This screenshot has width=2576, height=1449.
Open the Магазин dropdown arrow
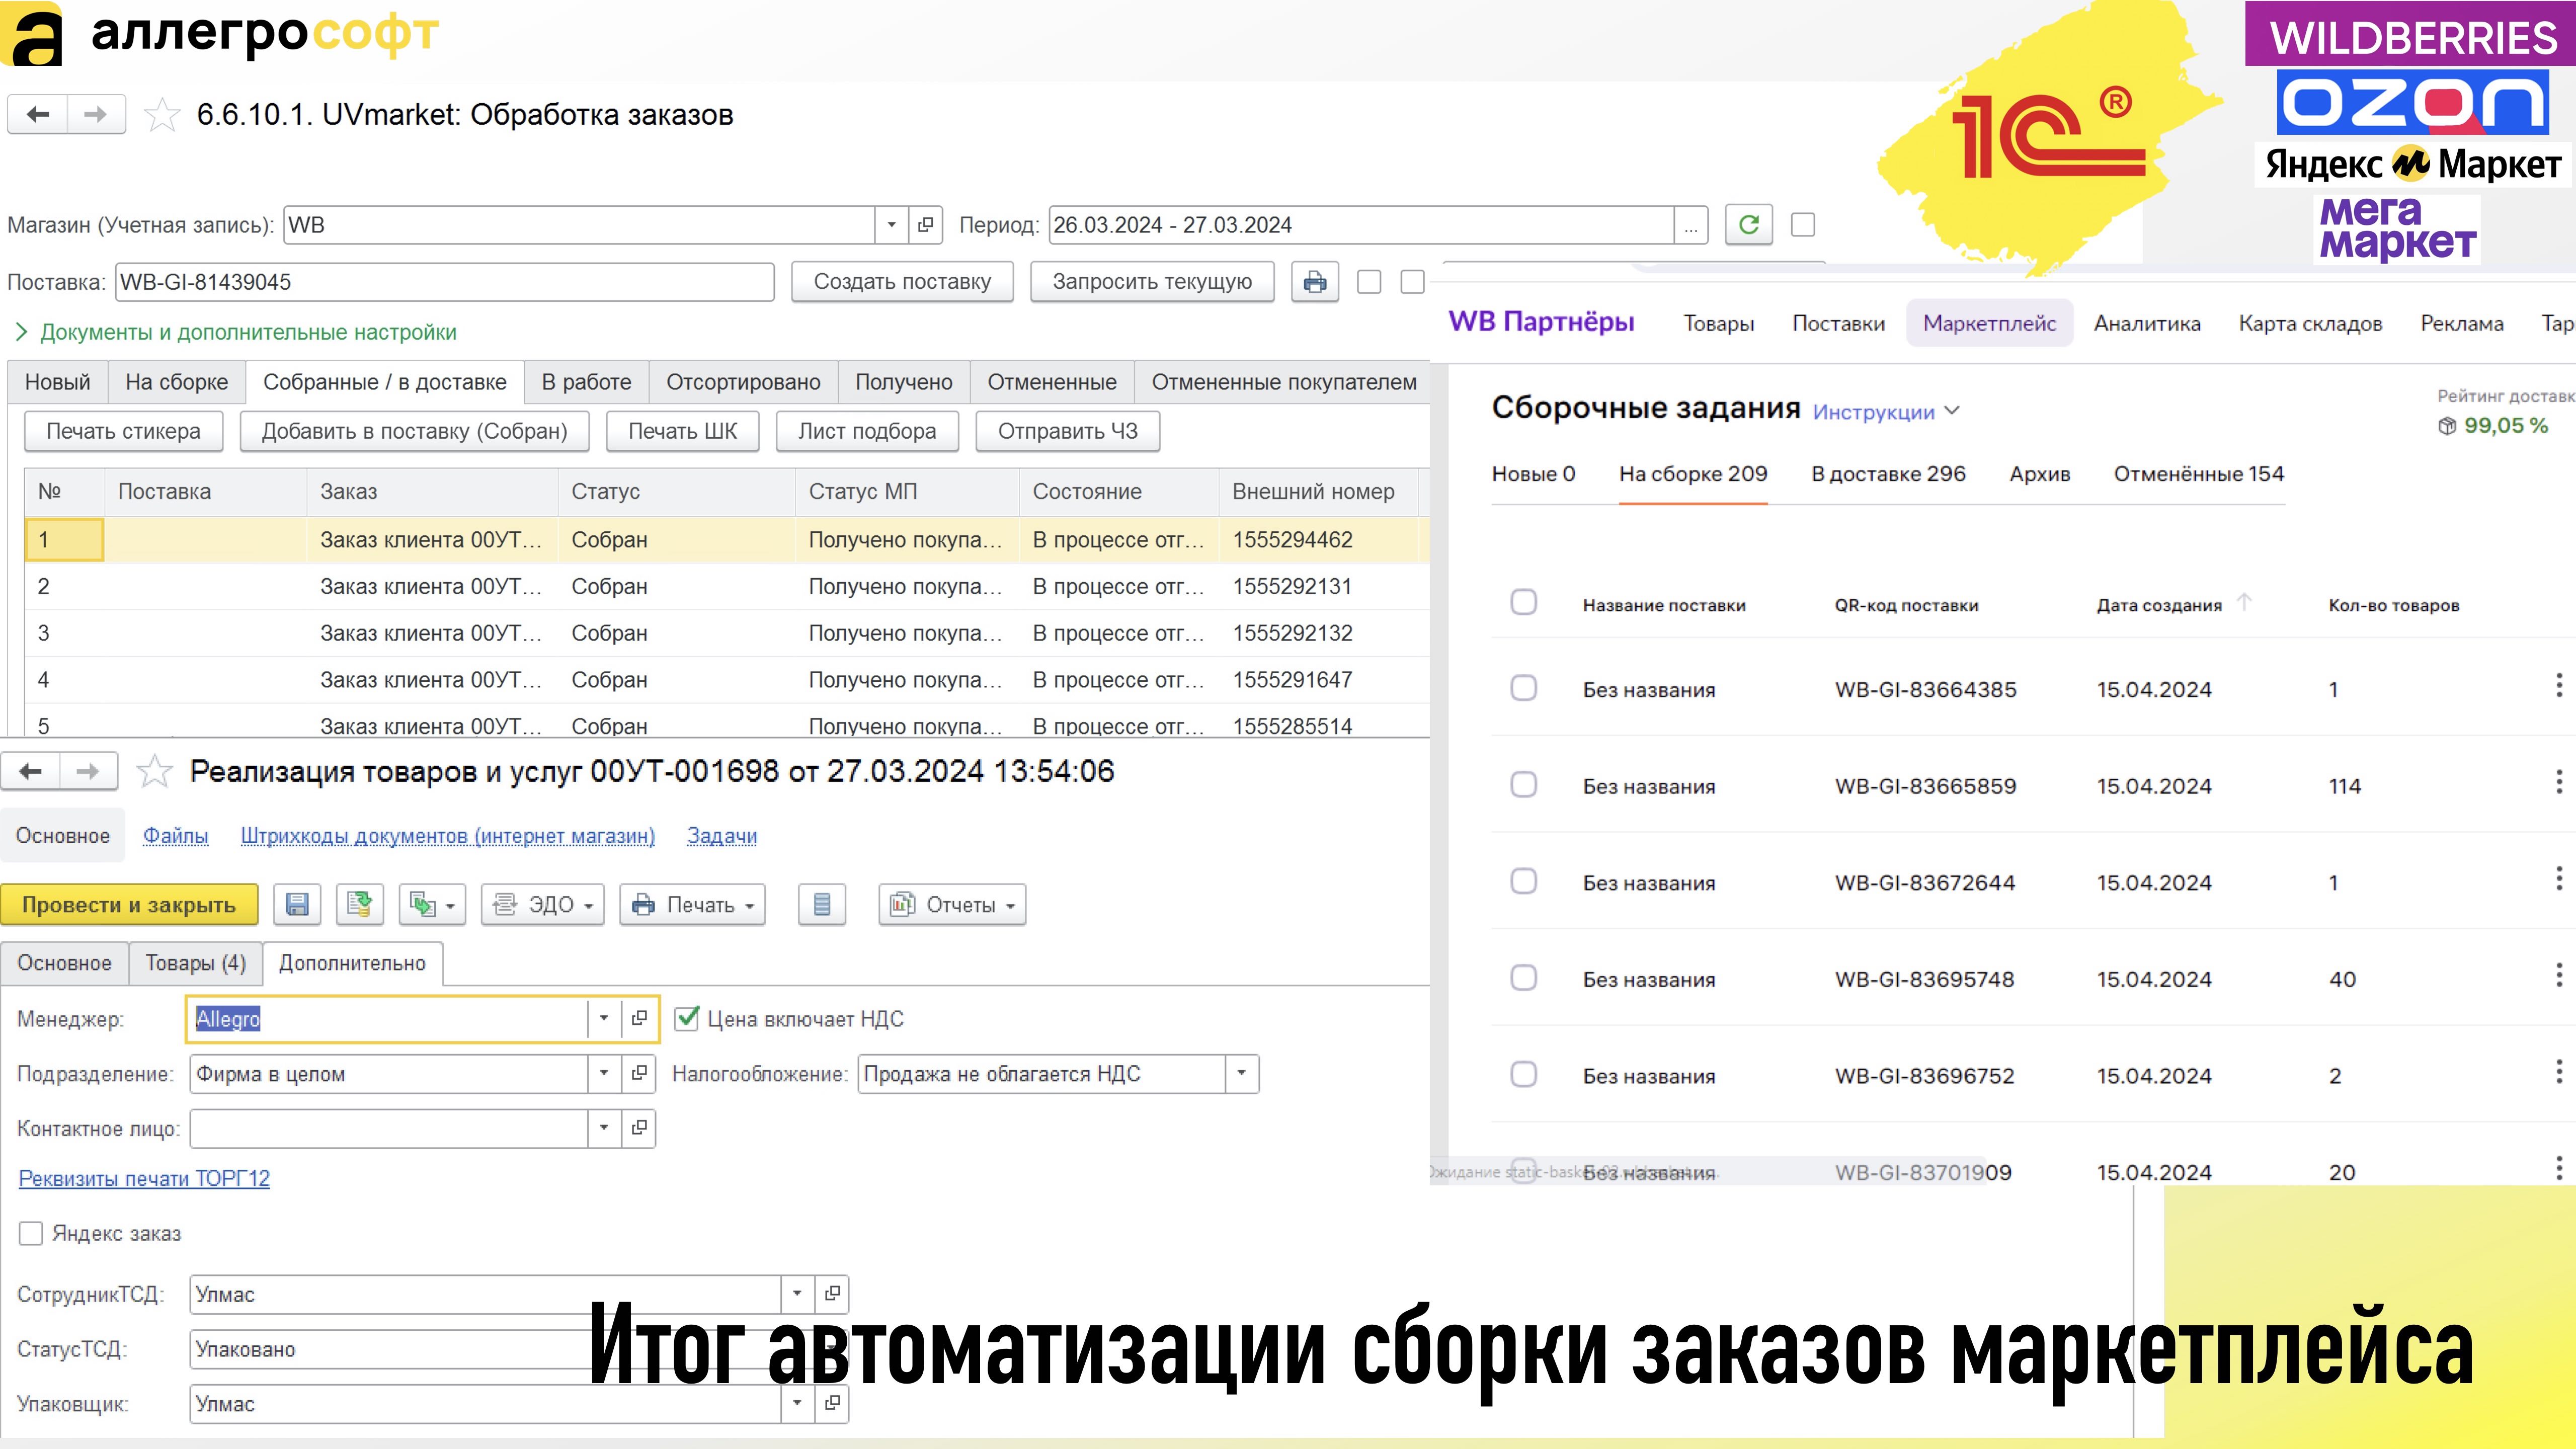891,224
